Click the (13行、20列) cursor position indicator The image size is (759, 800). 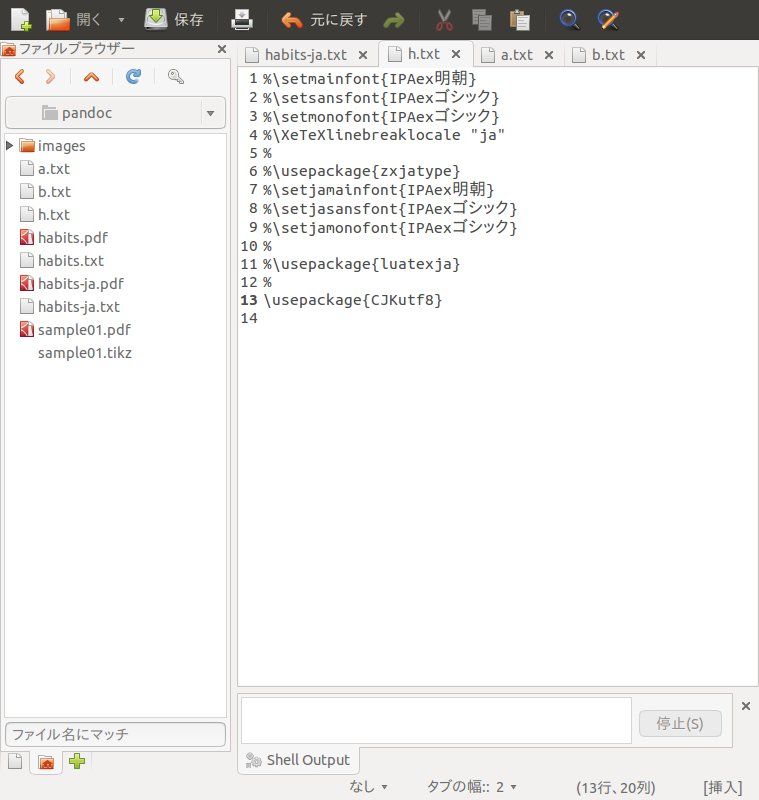point(616,787)
